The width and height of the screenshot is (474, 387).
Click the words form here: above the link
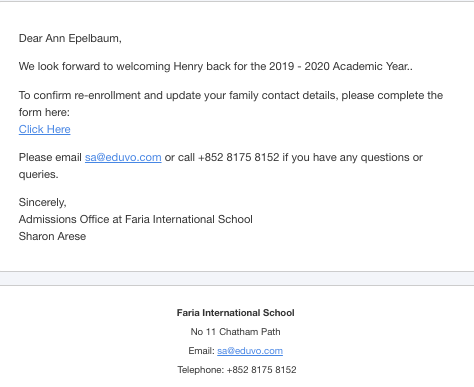pyautogui.click(x=44, y=112)
